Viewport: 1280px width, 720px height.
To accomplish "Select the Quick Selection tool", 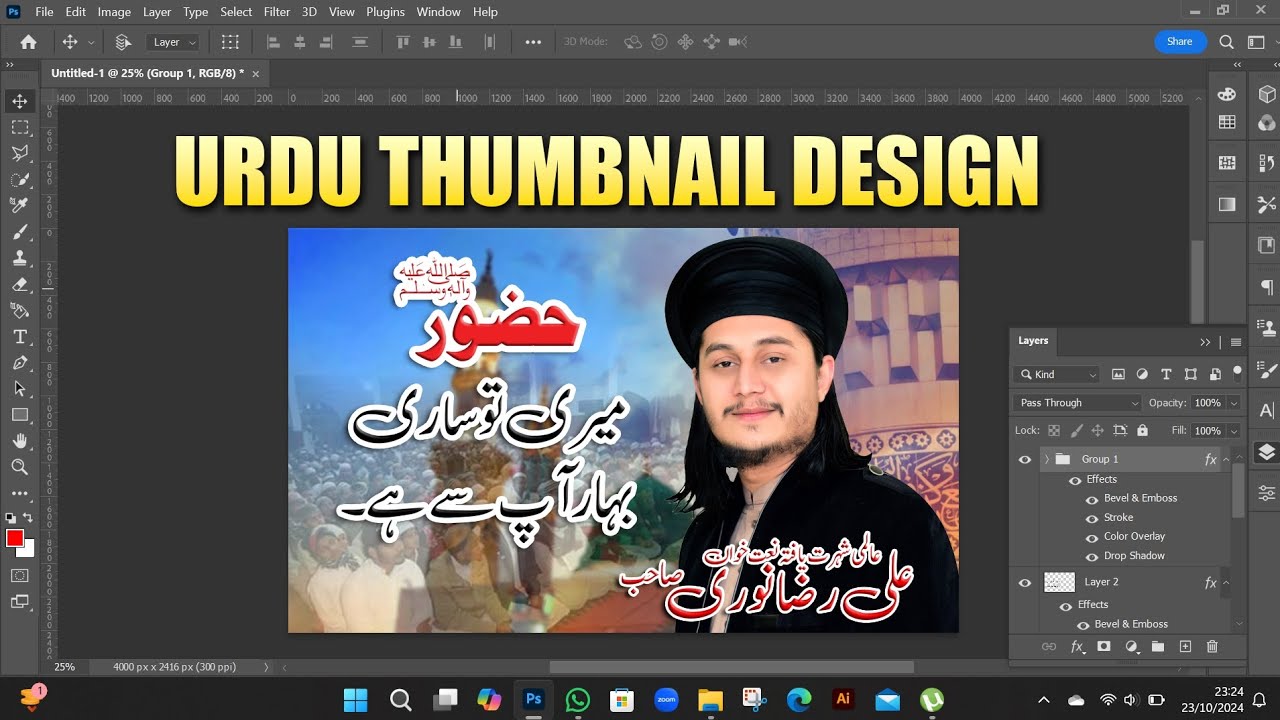I will (x=19, y=179).
